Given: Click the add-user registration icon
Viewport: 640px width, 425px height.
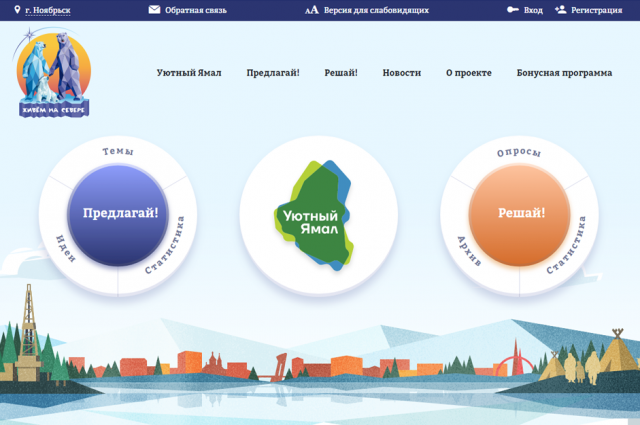Looking at the screenshot, I should point(561,9).
